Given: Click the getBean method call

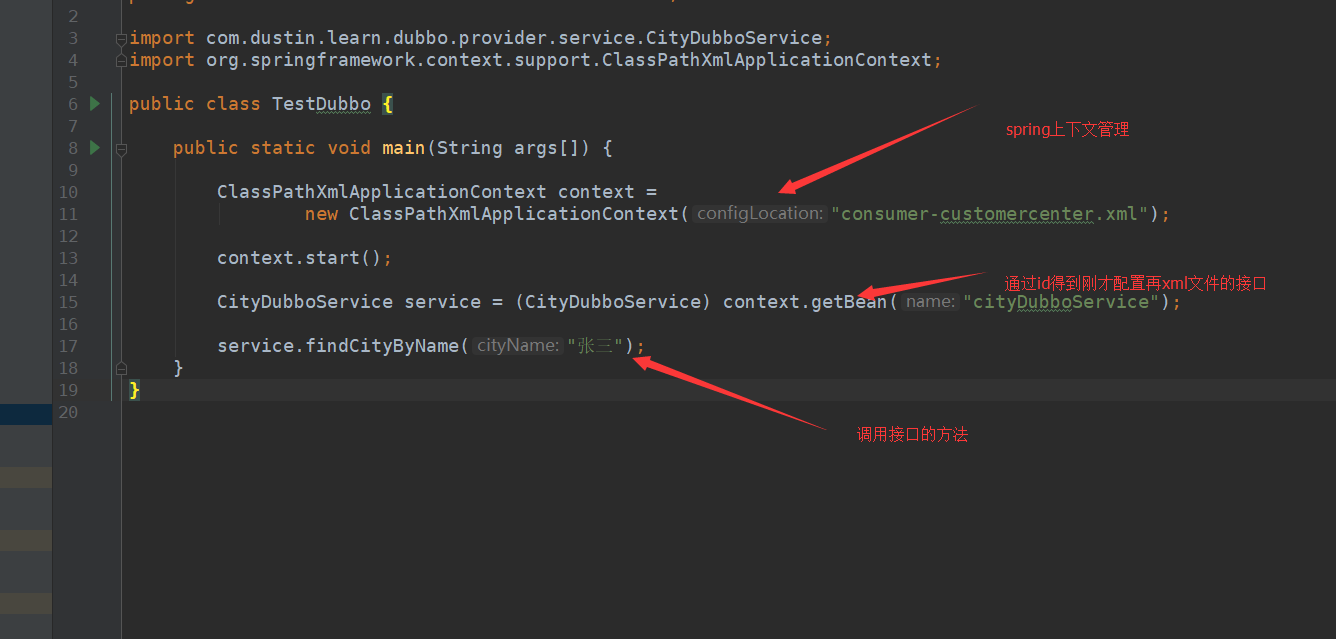Looking at the screenshot, I should (x=848, y=302).
